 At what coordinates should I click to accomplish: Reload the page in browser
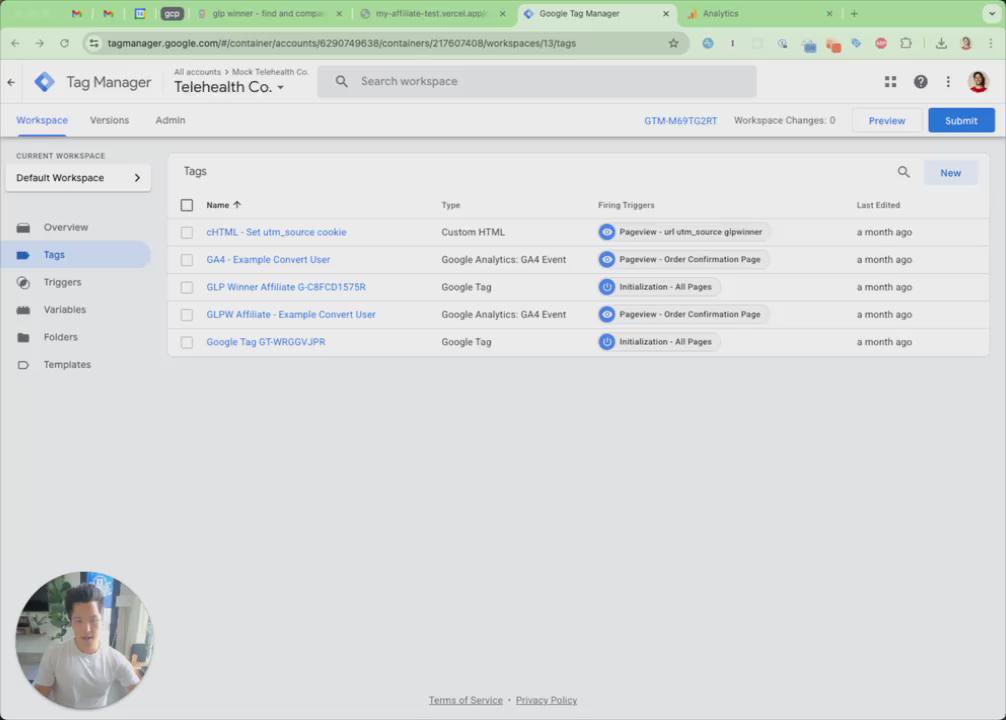(64, 43)
